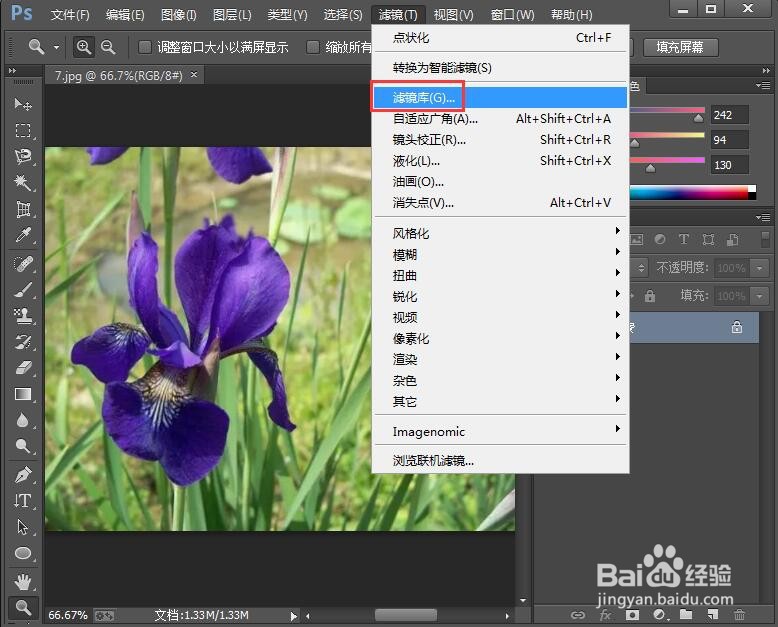Filter layers by type text icon
Screen dimensions: 778x627
684,240
